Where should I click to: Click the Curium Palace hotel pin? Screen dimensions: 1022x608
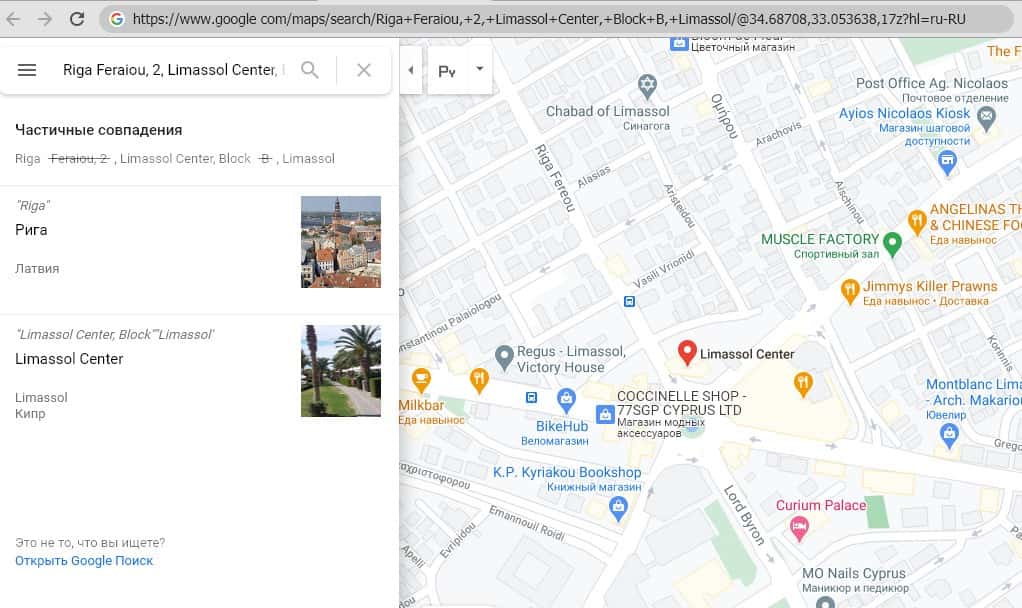click(x=799, y=528)
